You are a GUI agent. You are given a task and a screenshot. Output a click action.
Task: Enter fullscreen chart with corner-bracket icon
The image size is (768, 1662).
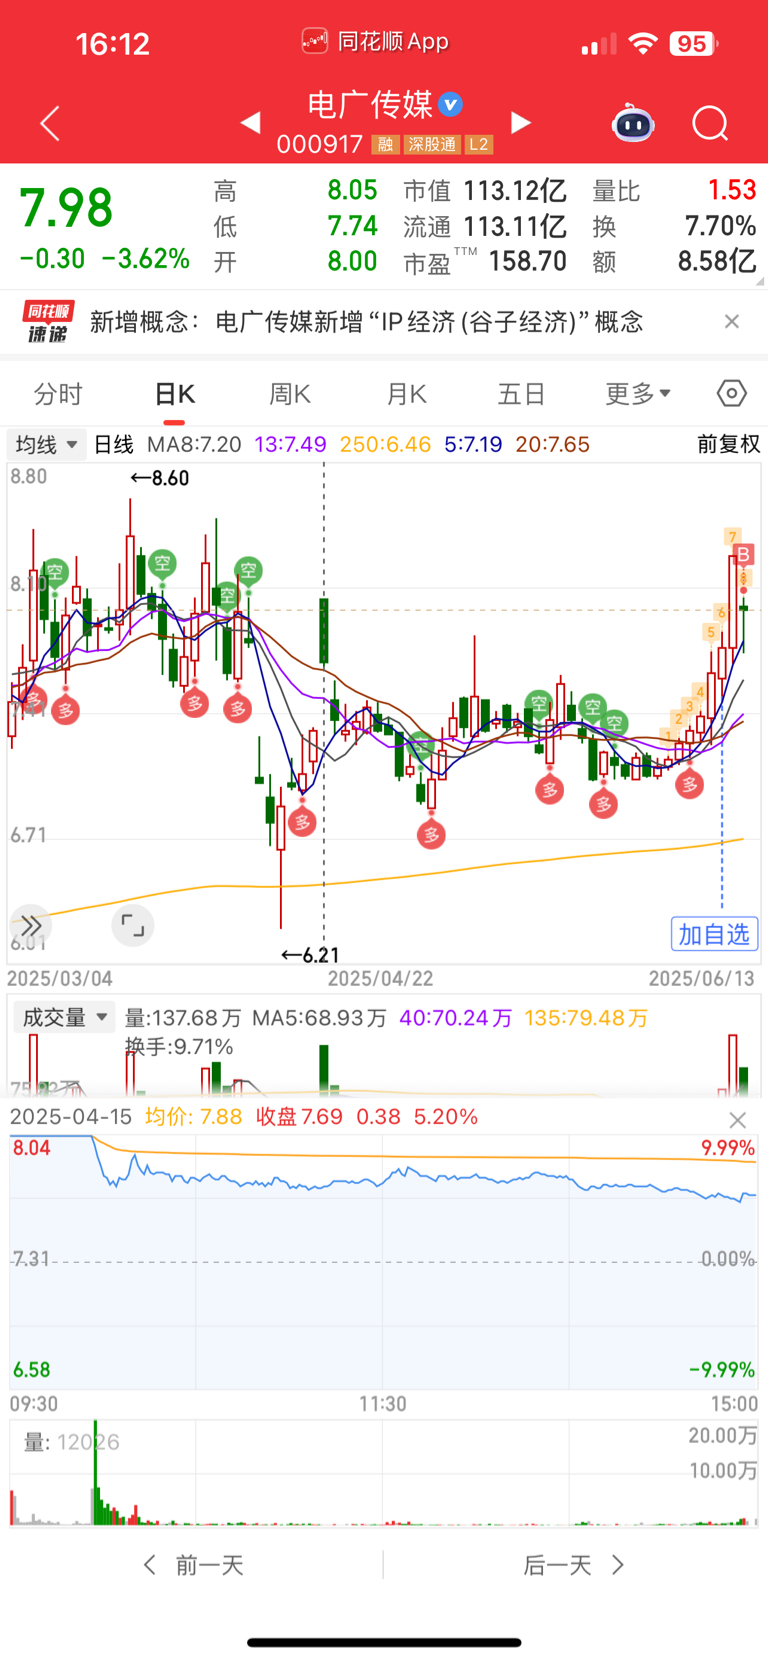coord(132,925)
